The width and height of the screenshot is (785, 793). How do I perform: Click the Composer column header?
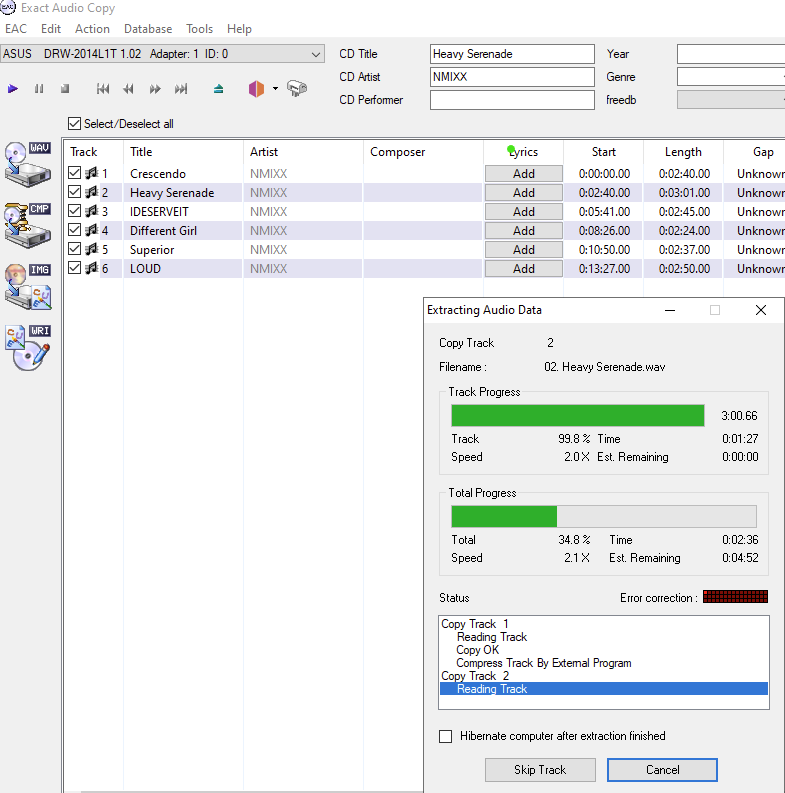click(423, 152)
